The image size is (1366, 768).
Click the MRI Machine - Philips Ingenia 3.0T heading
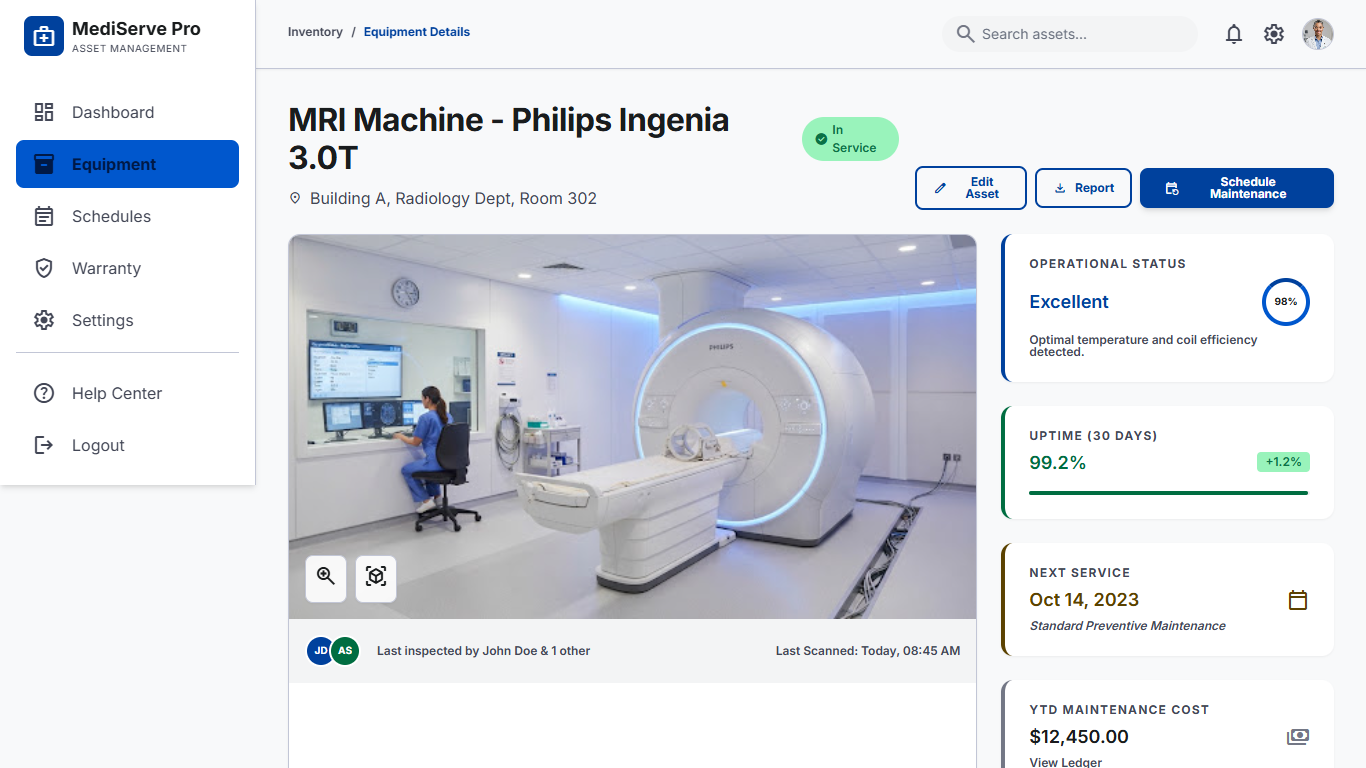[509, 139]
